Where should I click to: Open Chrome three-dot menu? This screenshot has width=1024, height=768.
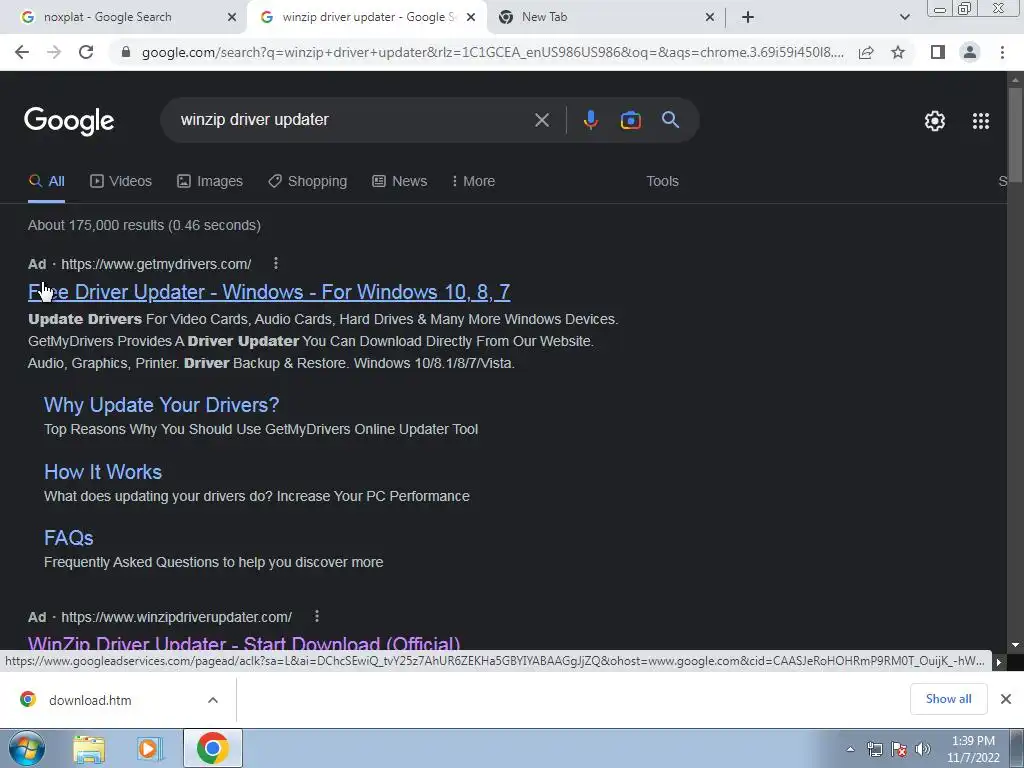1002,52
